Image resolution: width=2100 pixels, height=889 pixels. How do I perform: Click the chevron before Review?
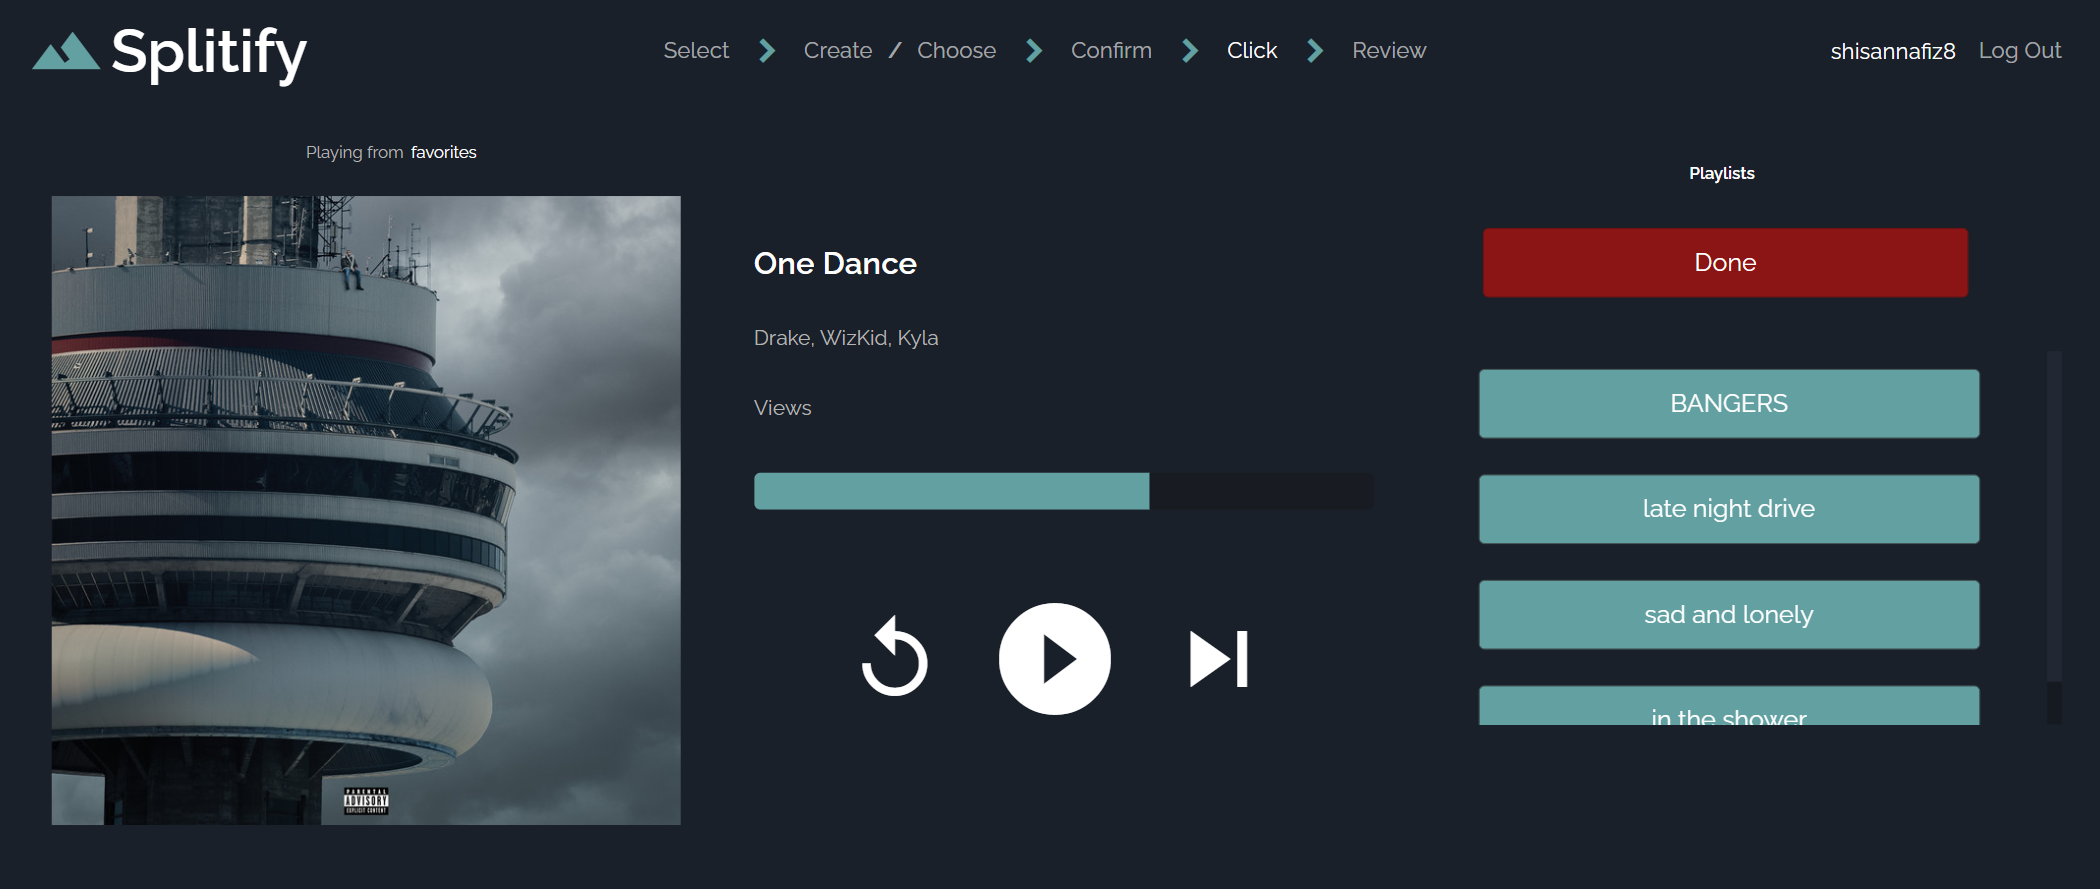(1315, 50)
